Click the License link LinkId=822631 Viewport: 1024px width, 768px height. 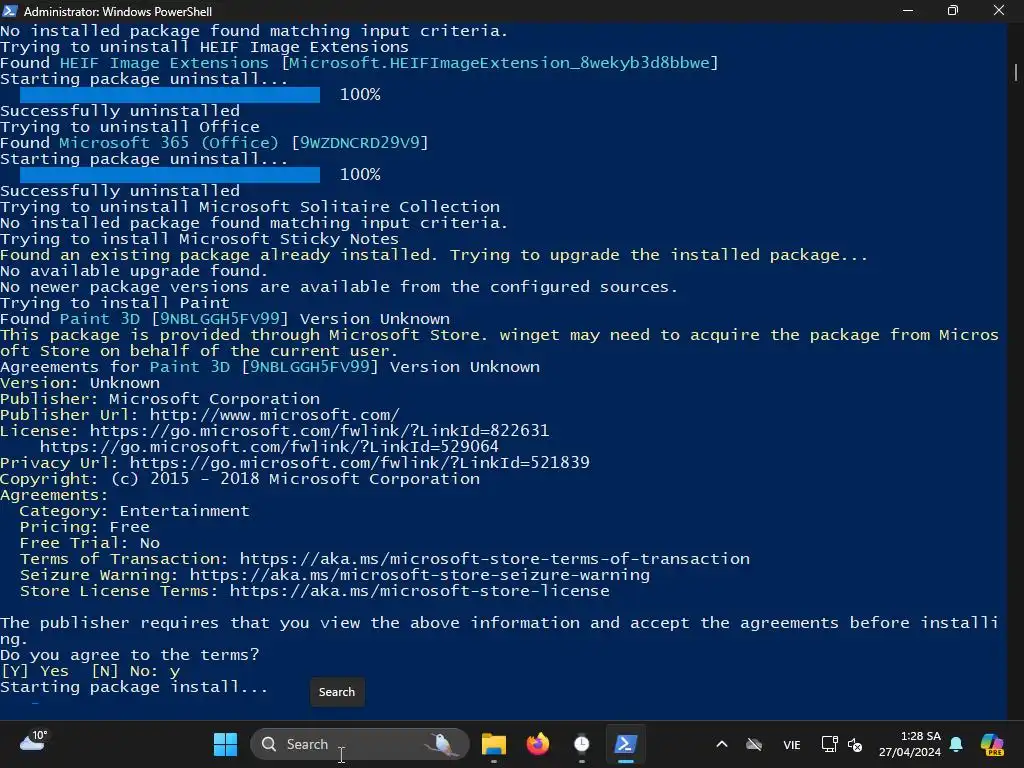tap(319, 431)
